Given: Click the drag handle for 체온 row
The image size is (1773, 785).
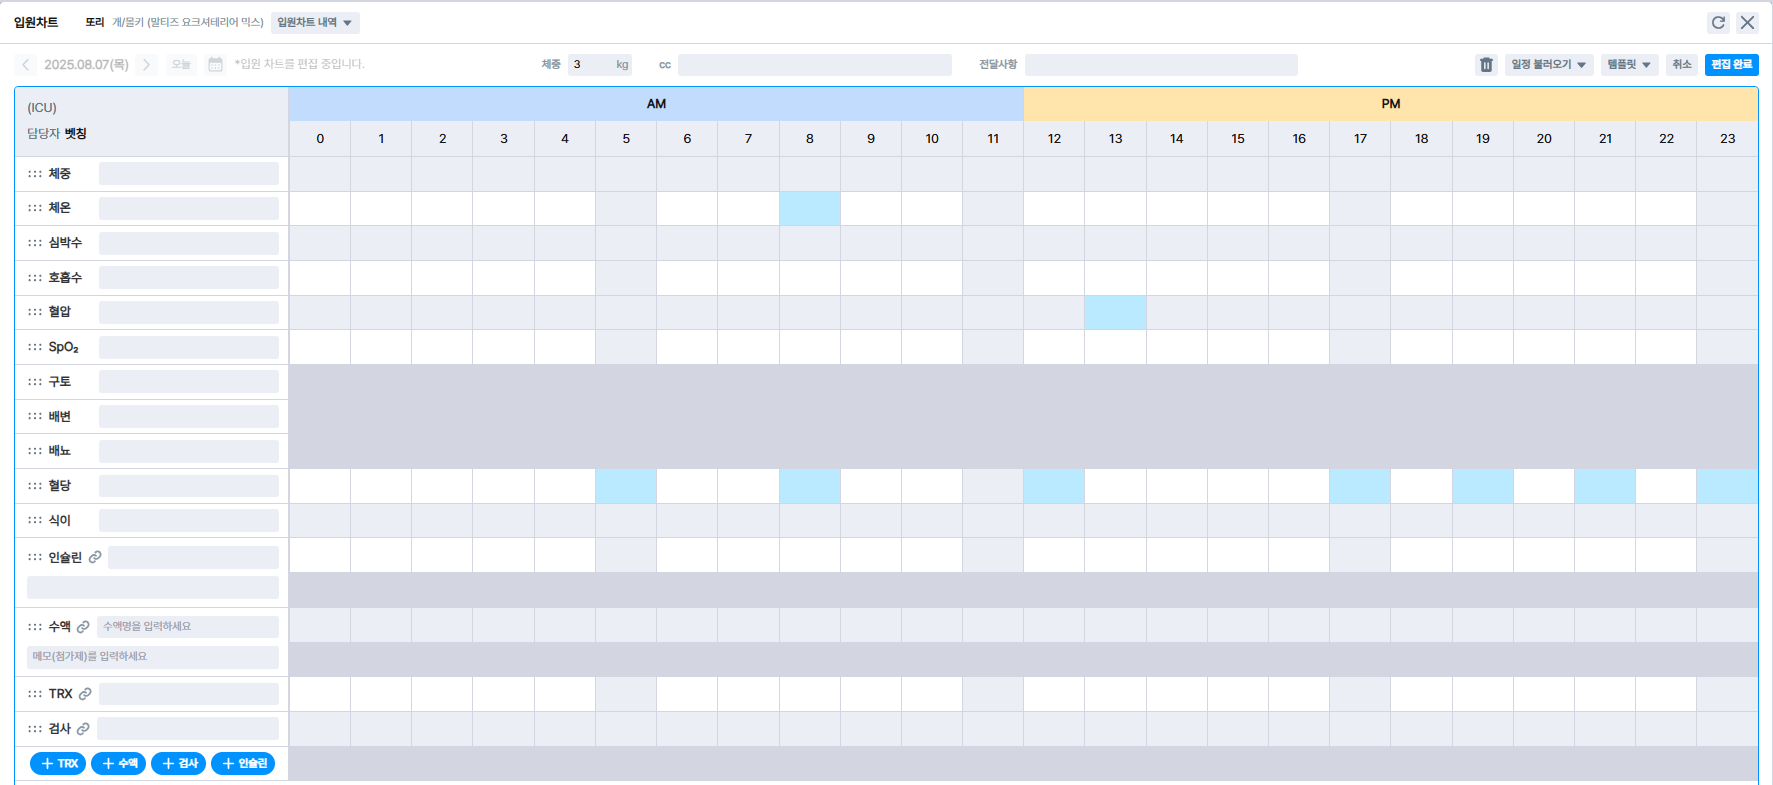Looking at the screenshot, I should (35, 208).
